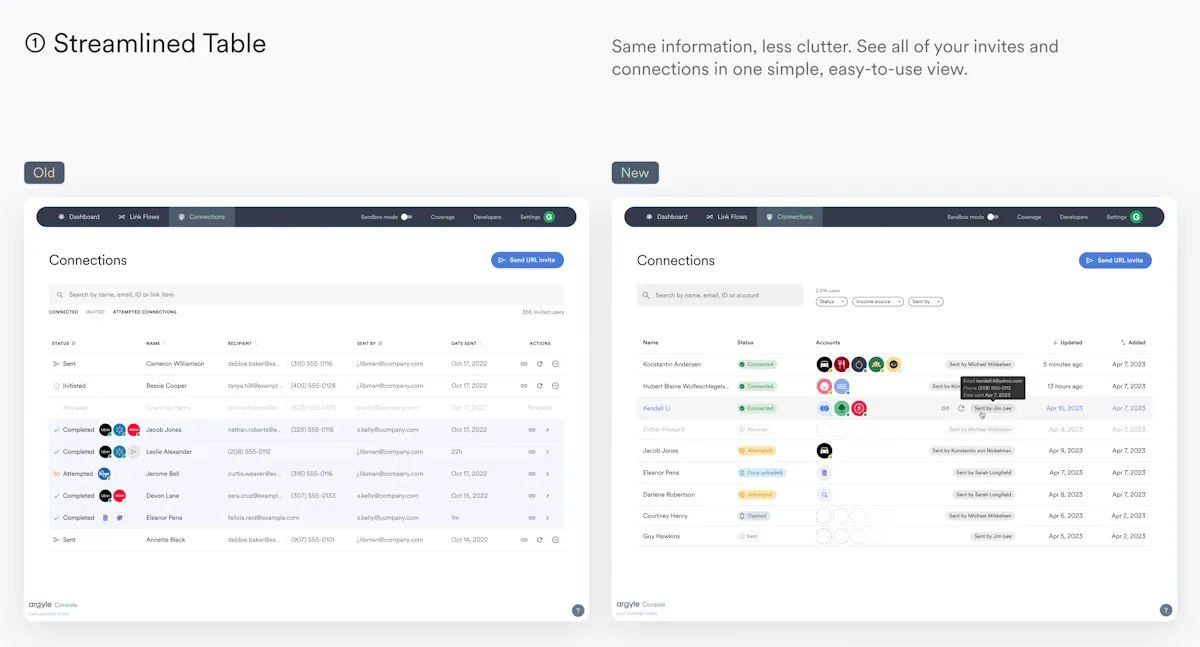Click resend icon in Bessie Cooper row
The height and width of the screenshot is (647, 1200).
[539, 386]
